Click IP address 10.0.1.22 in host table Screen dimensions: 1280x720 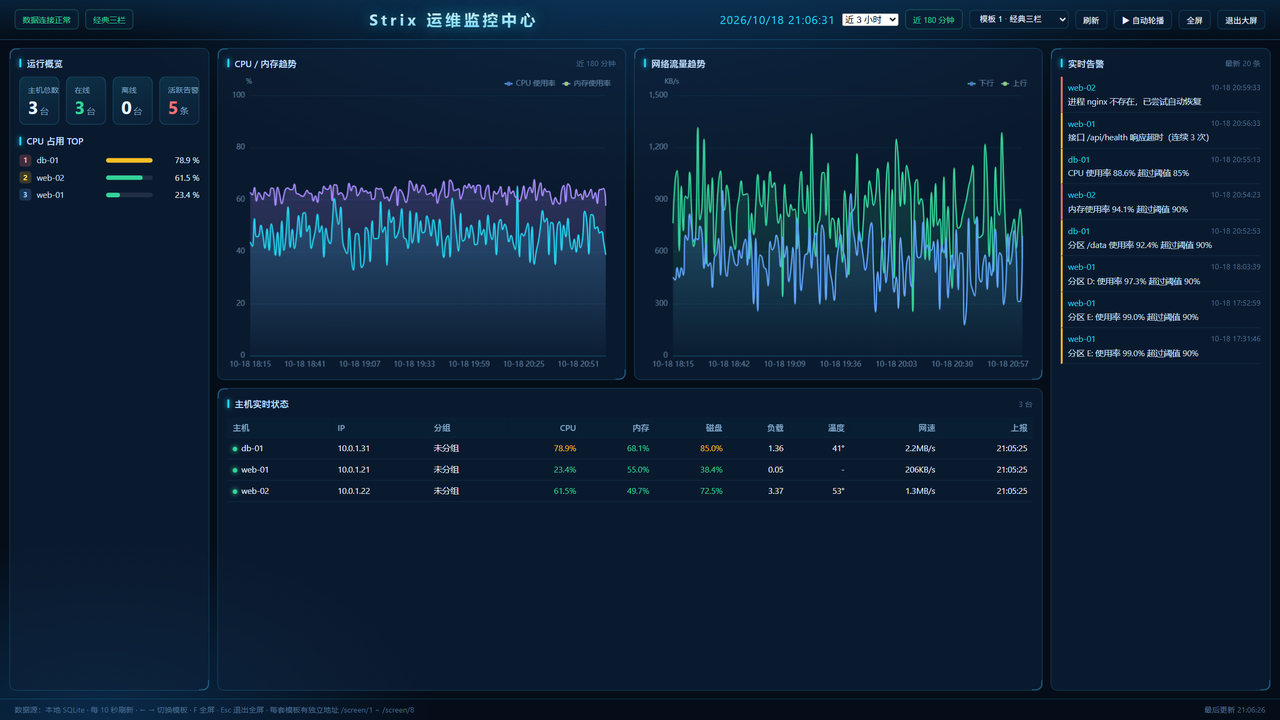pos(354,491)
